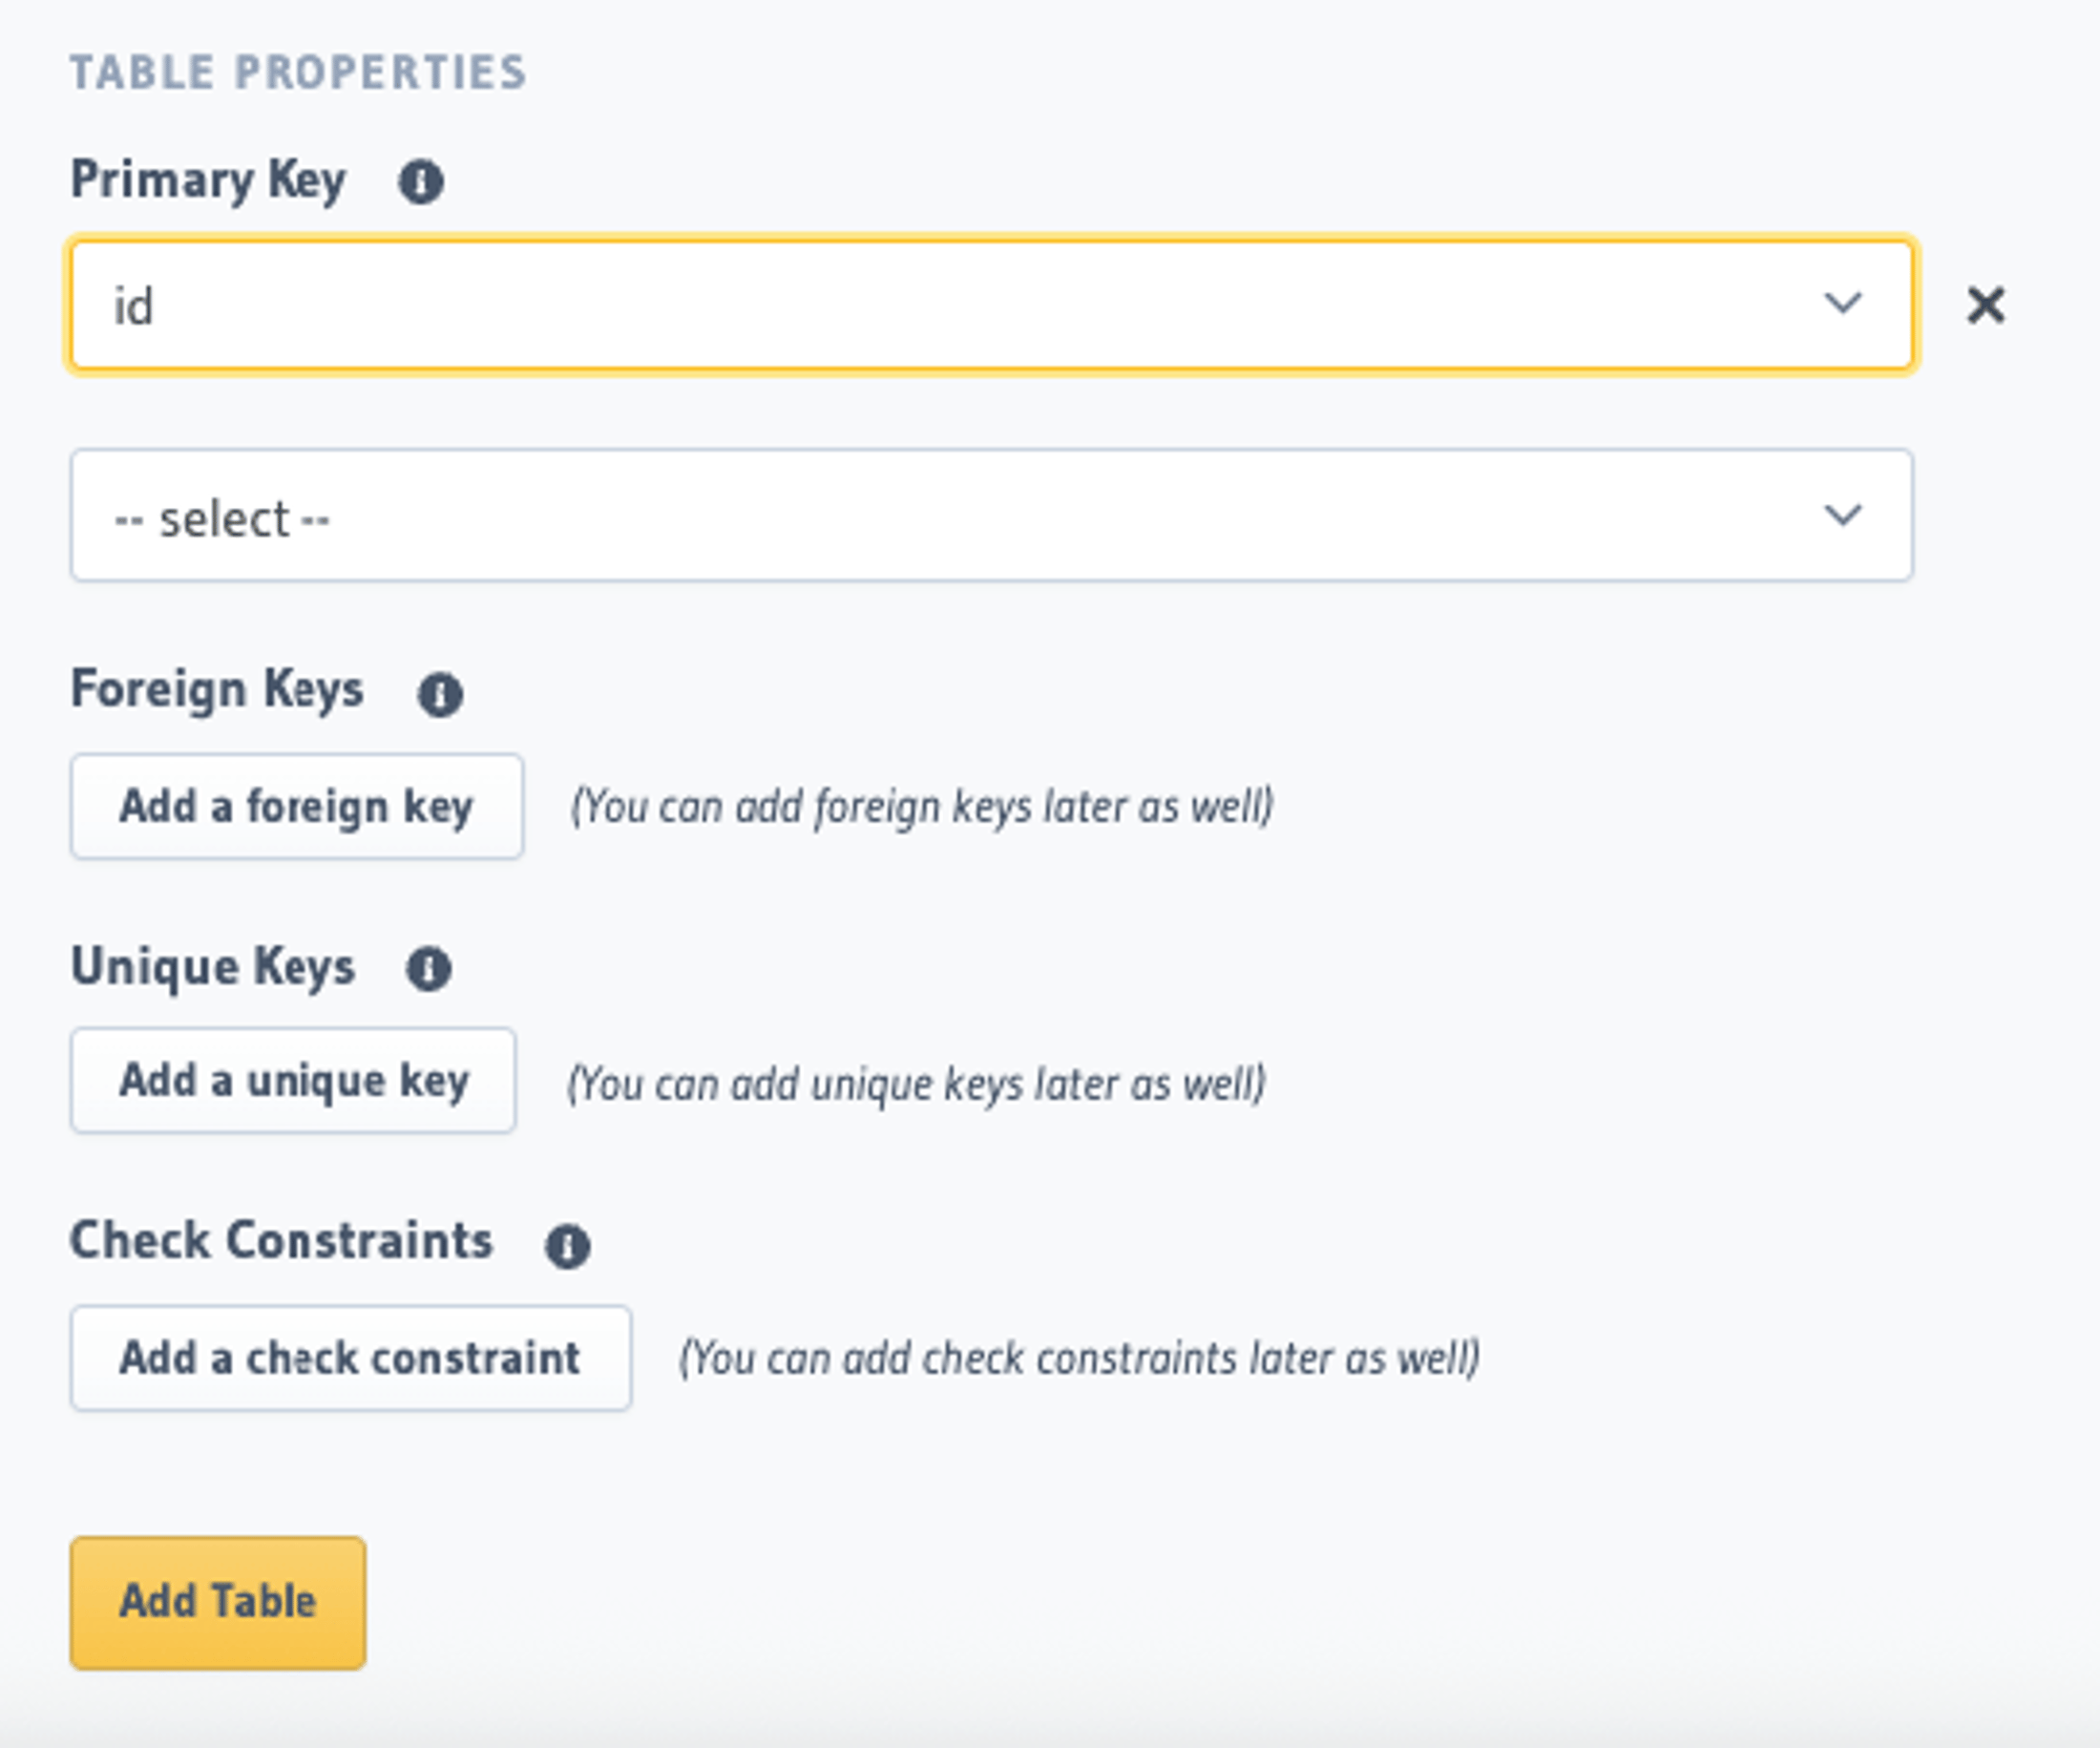The image size is (2100, 1748).
Task: Click the Primary Key label
Action: coord(208,181)
